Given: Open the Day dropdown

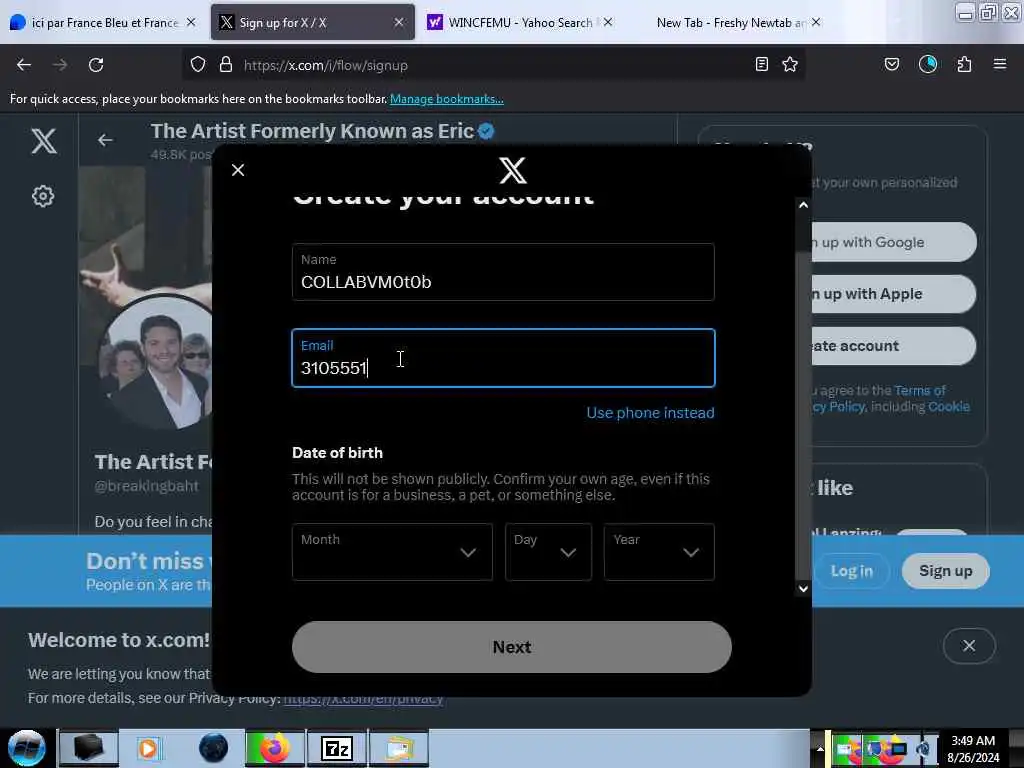Looking at the screenshot, I should coord(548,552).
